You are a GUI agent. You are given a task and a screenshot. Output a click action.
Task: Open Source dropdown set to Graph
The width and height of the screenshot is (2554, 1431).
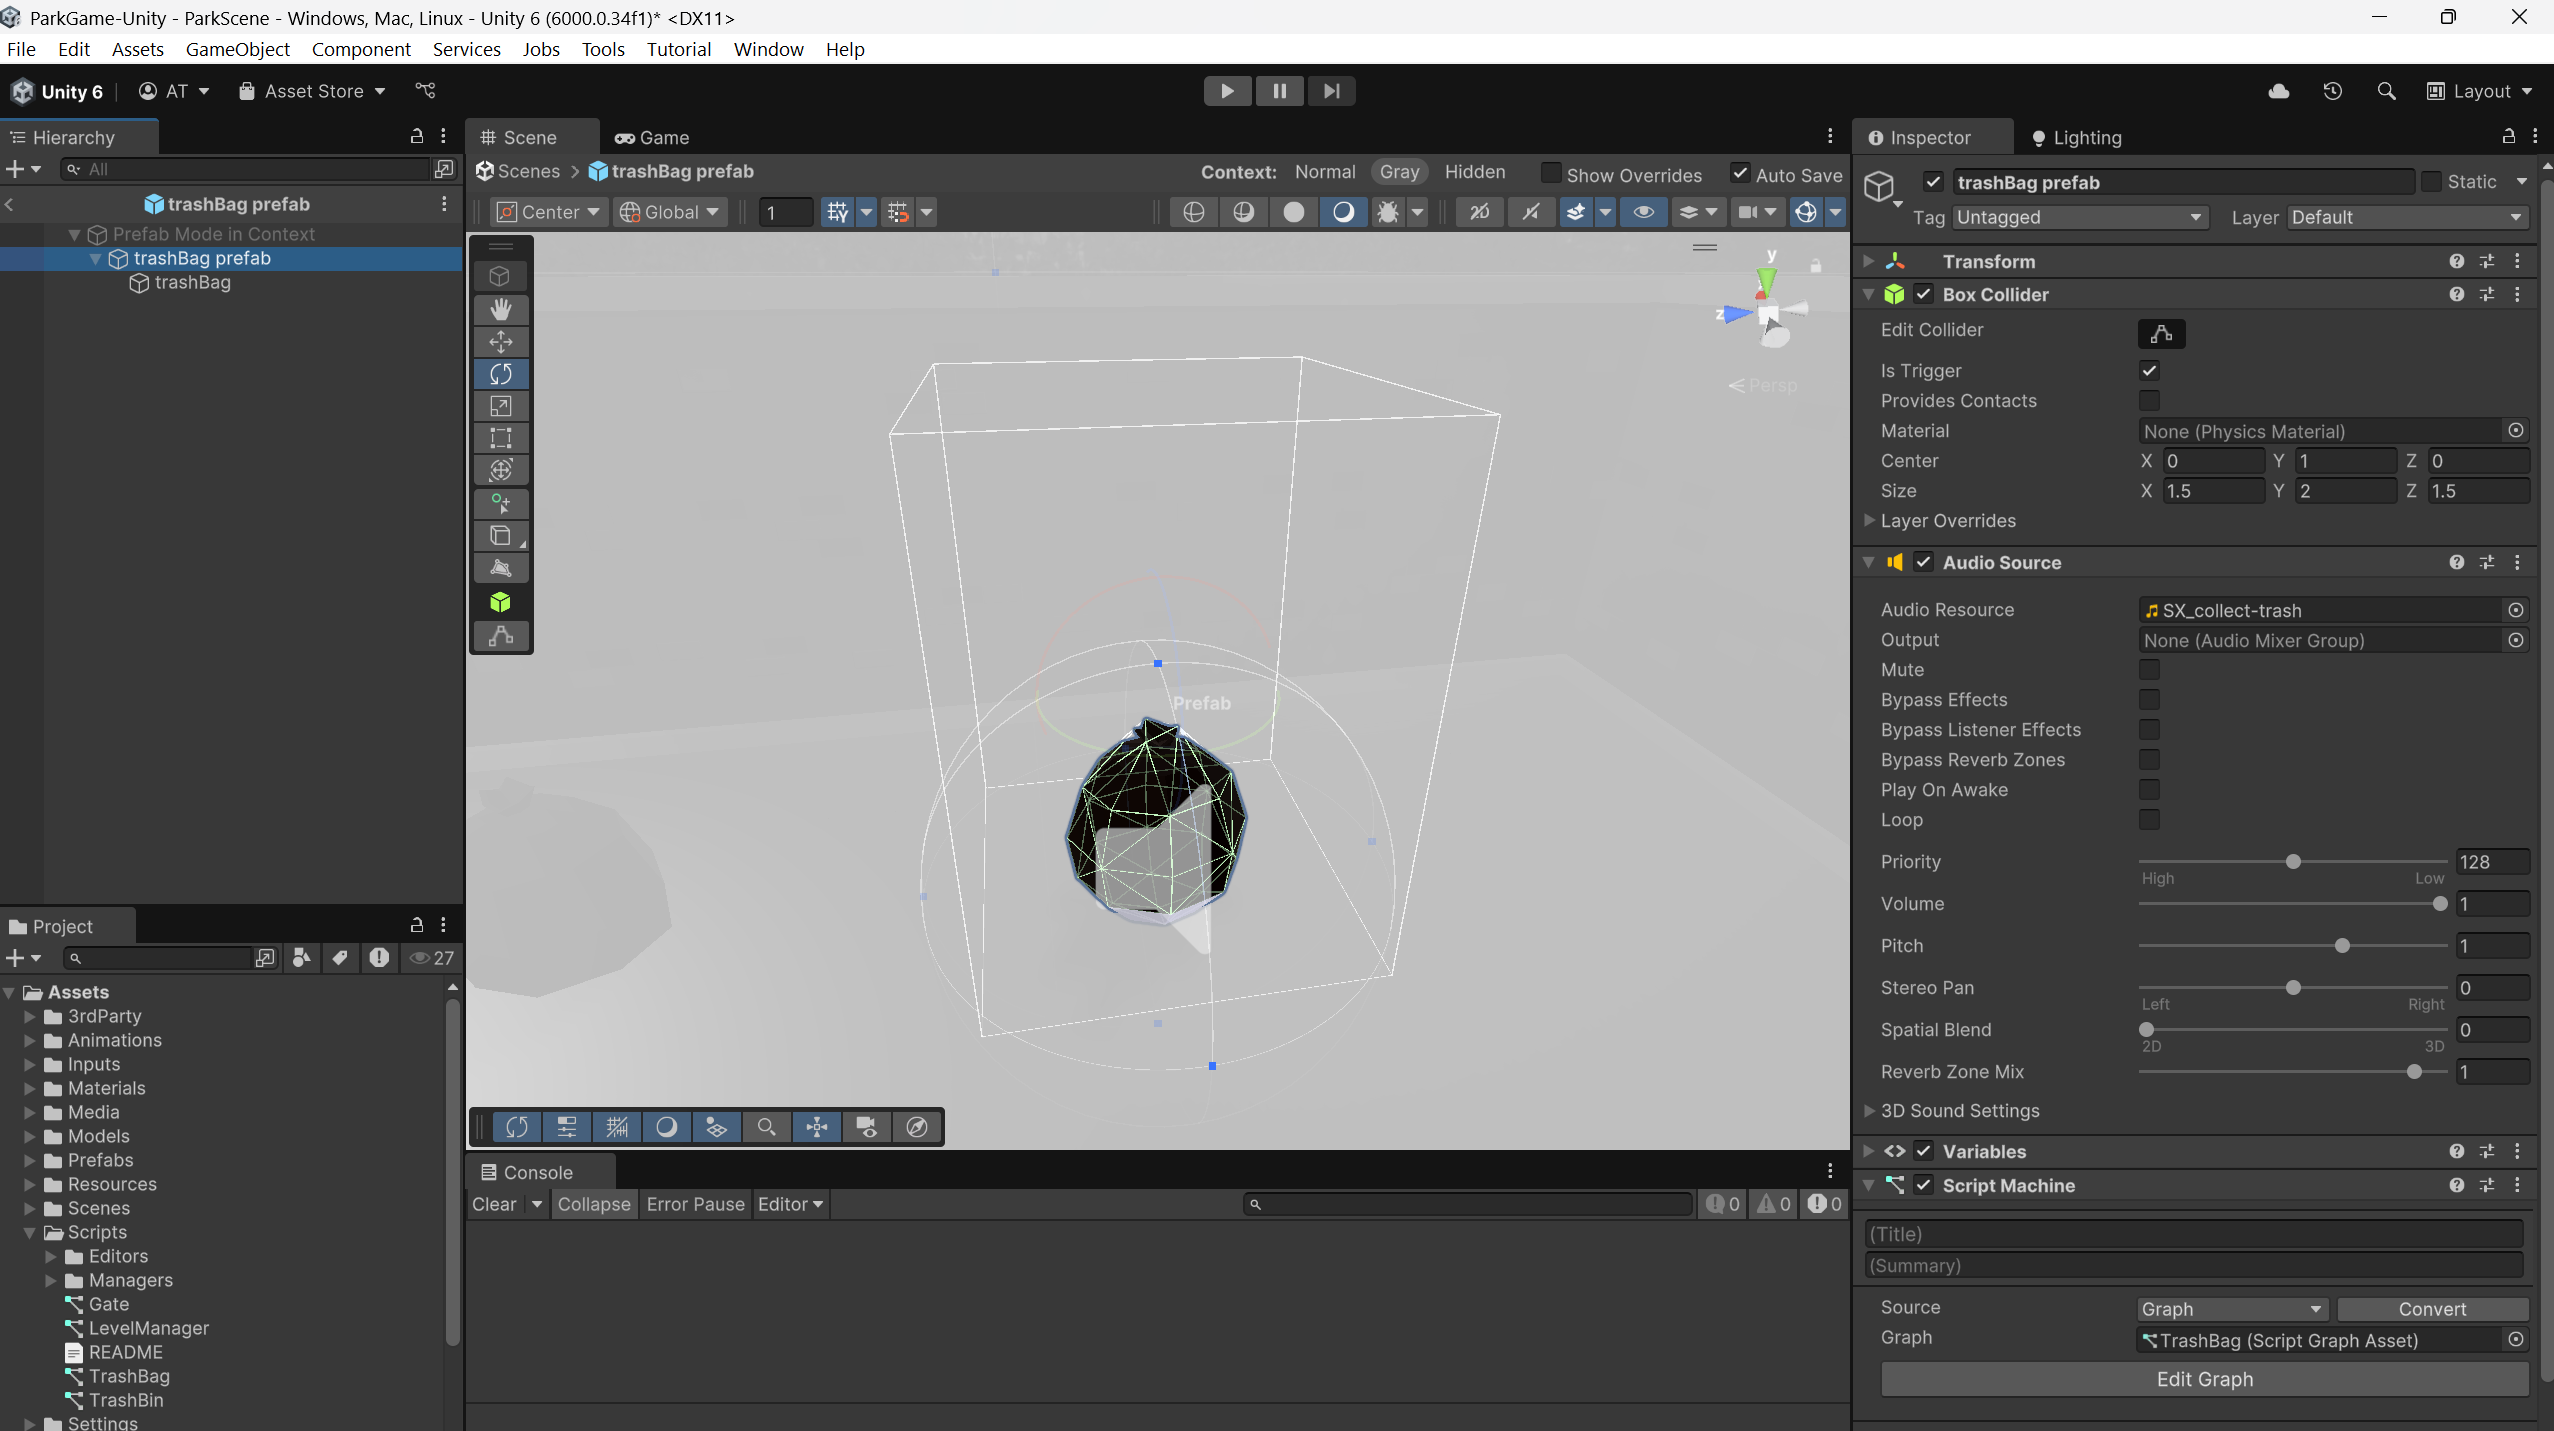(x=2233, y=1309)
